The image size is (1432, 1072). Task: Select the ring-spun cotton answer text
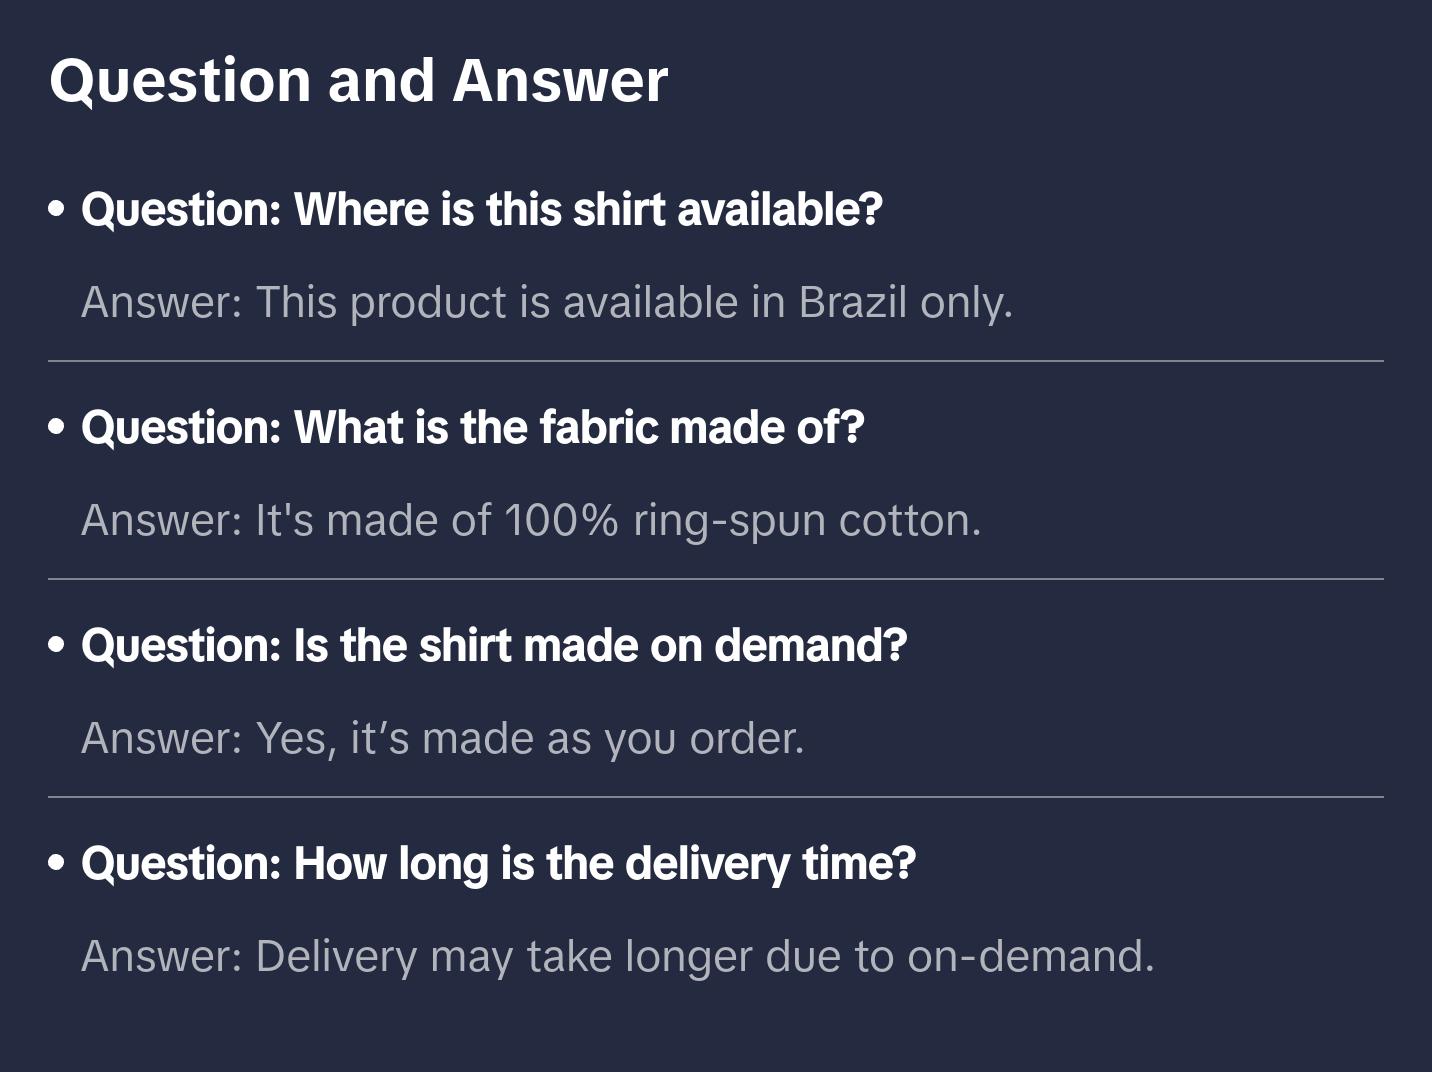coord(531,520)
